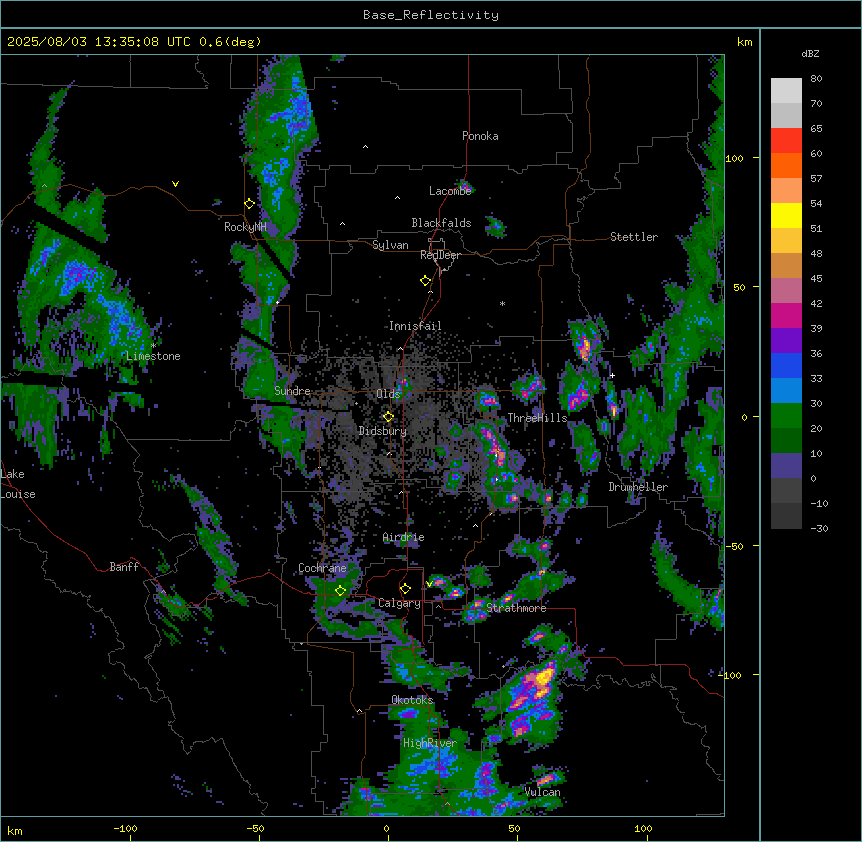This screenshot has height=842, width=862.
Task: Click the Strathmore town label
Action: (516, 608)
